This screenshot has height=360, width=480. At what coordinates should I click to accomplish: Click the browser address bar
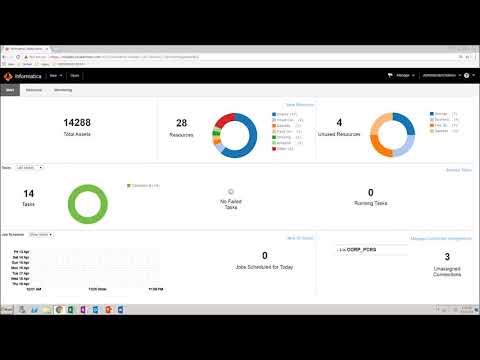tap(240, 57)
